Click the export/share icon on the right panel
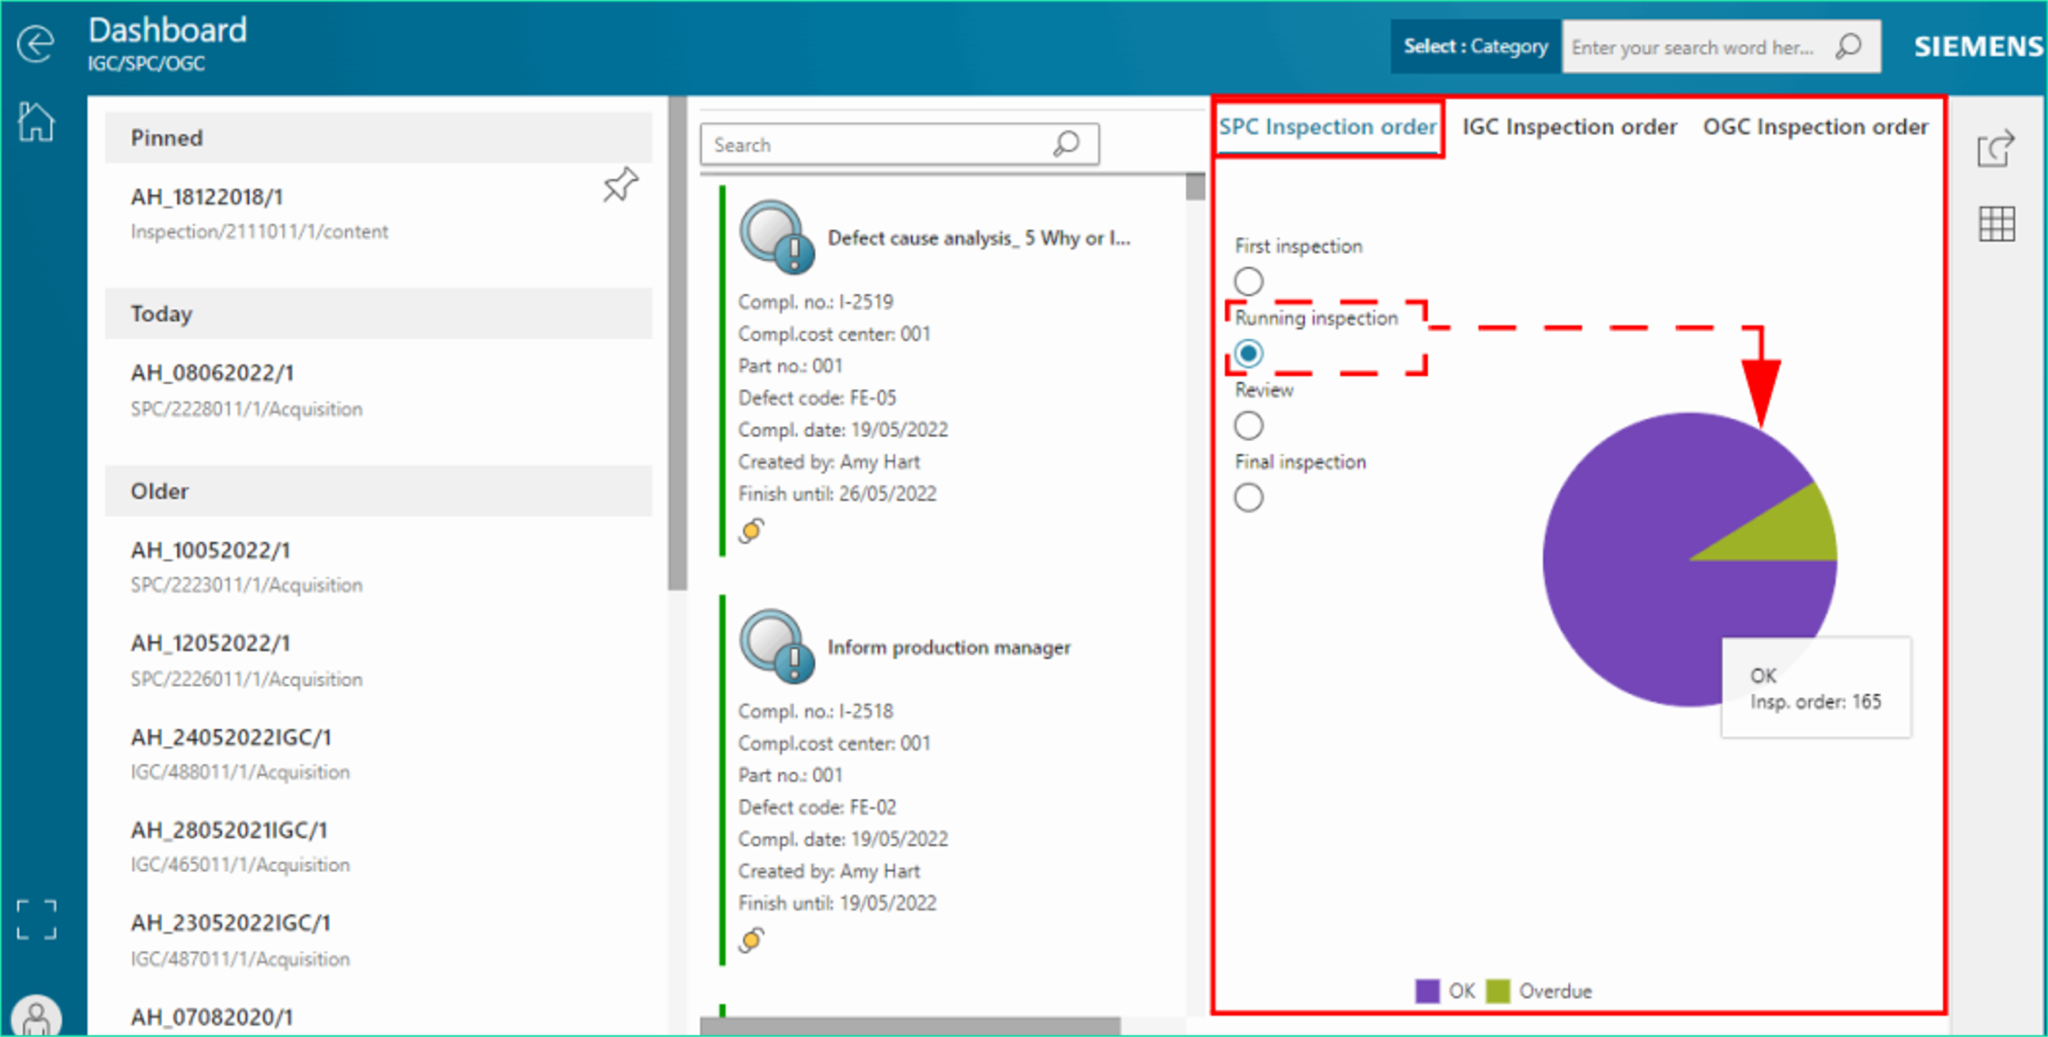2048x1037 pixels. pos(1996,148)
